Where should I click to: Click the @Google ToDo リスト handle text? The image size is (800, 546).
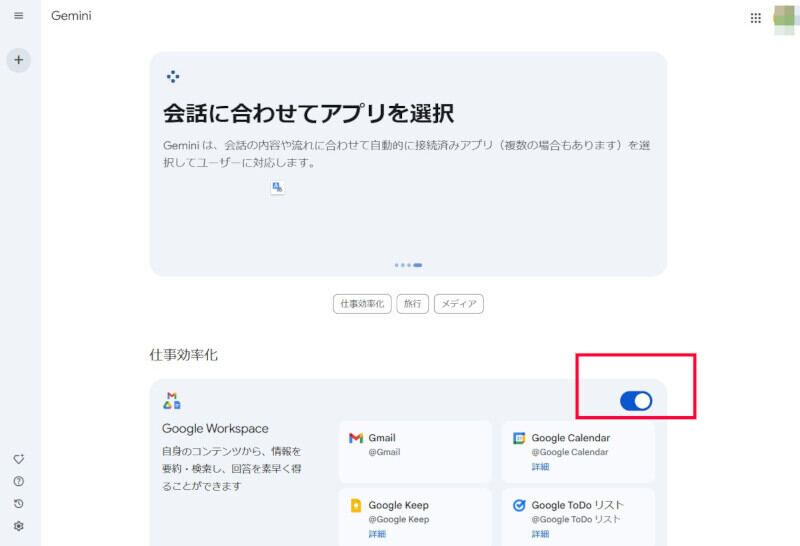coord(576,519)
